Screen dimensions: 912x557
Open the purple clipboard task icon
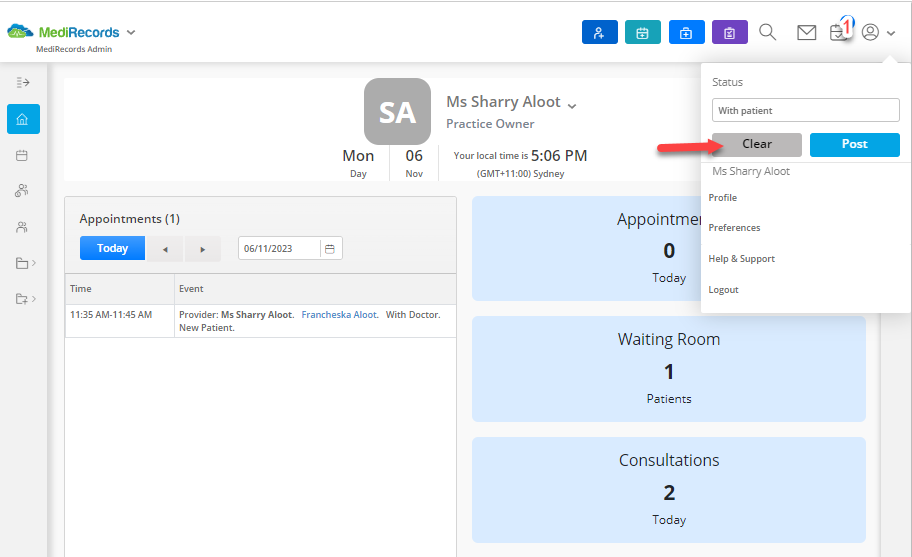pyautogui.click(x=730, y=33)
